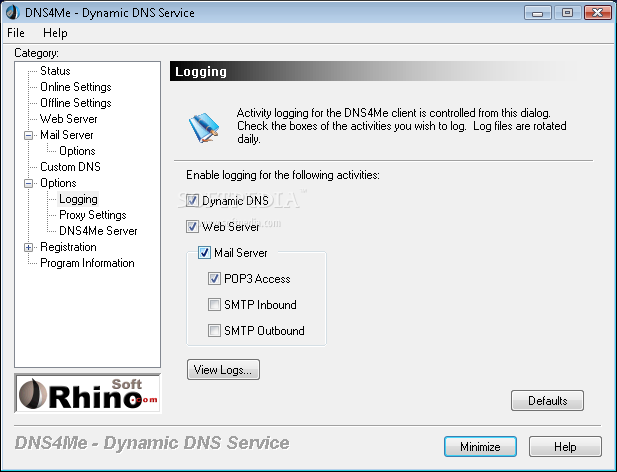Select Online Settings category

tap(76, 87)
